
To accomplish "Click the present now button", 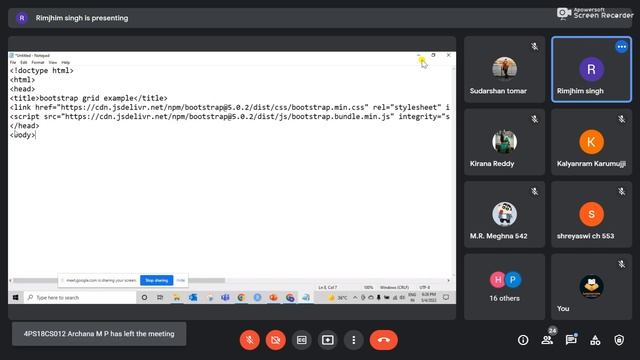I will click(328, 340).
